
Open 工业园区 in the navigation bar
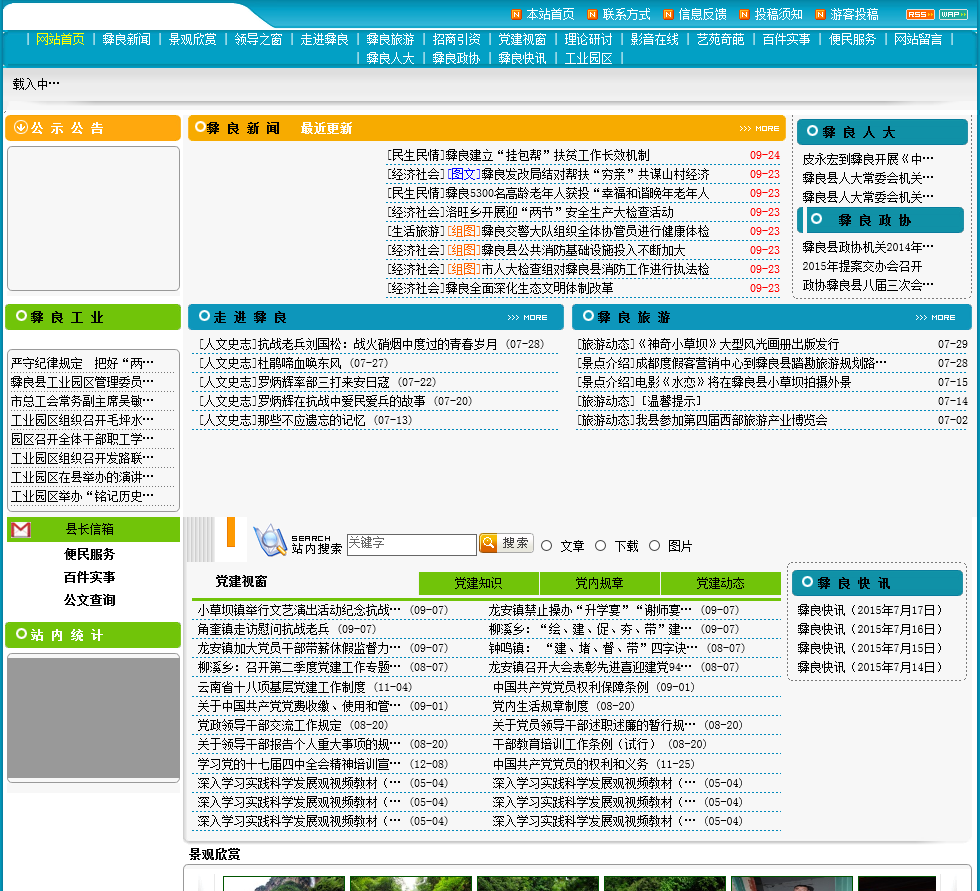pyautogui.click(x=589, y=59)
